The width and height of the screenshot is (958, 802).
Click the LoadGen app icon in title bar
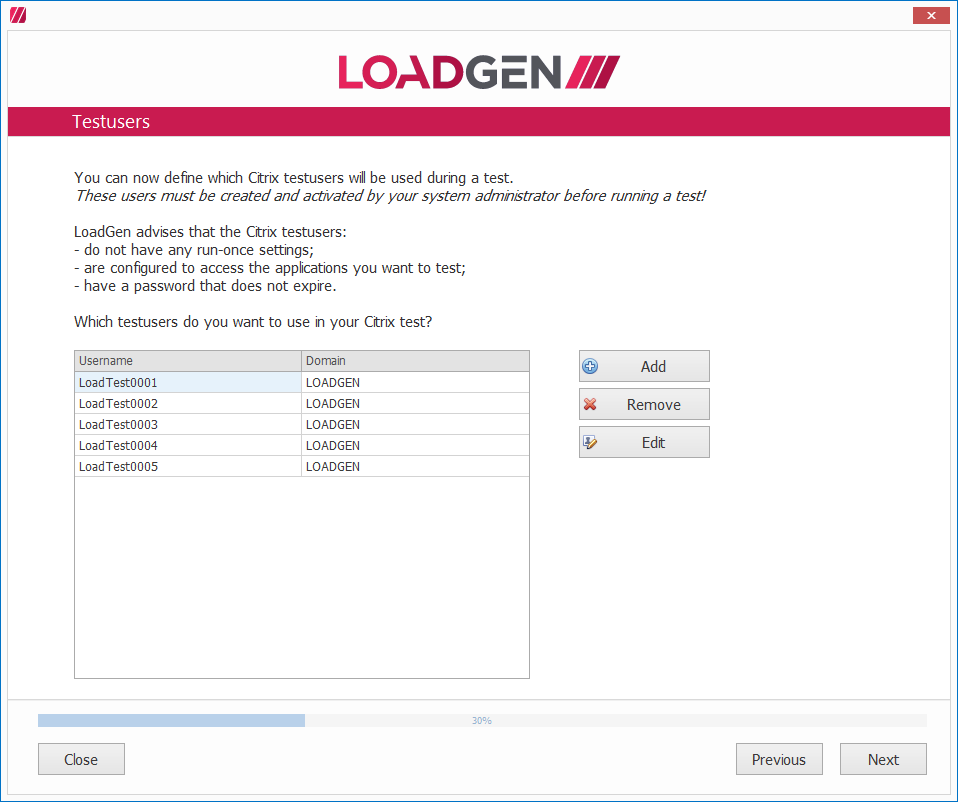17,15
